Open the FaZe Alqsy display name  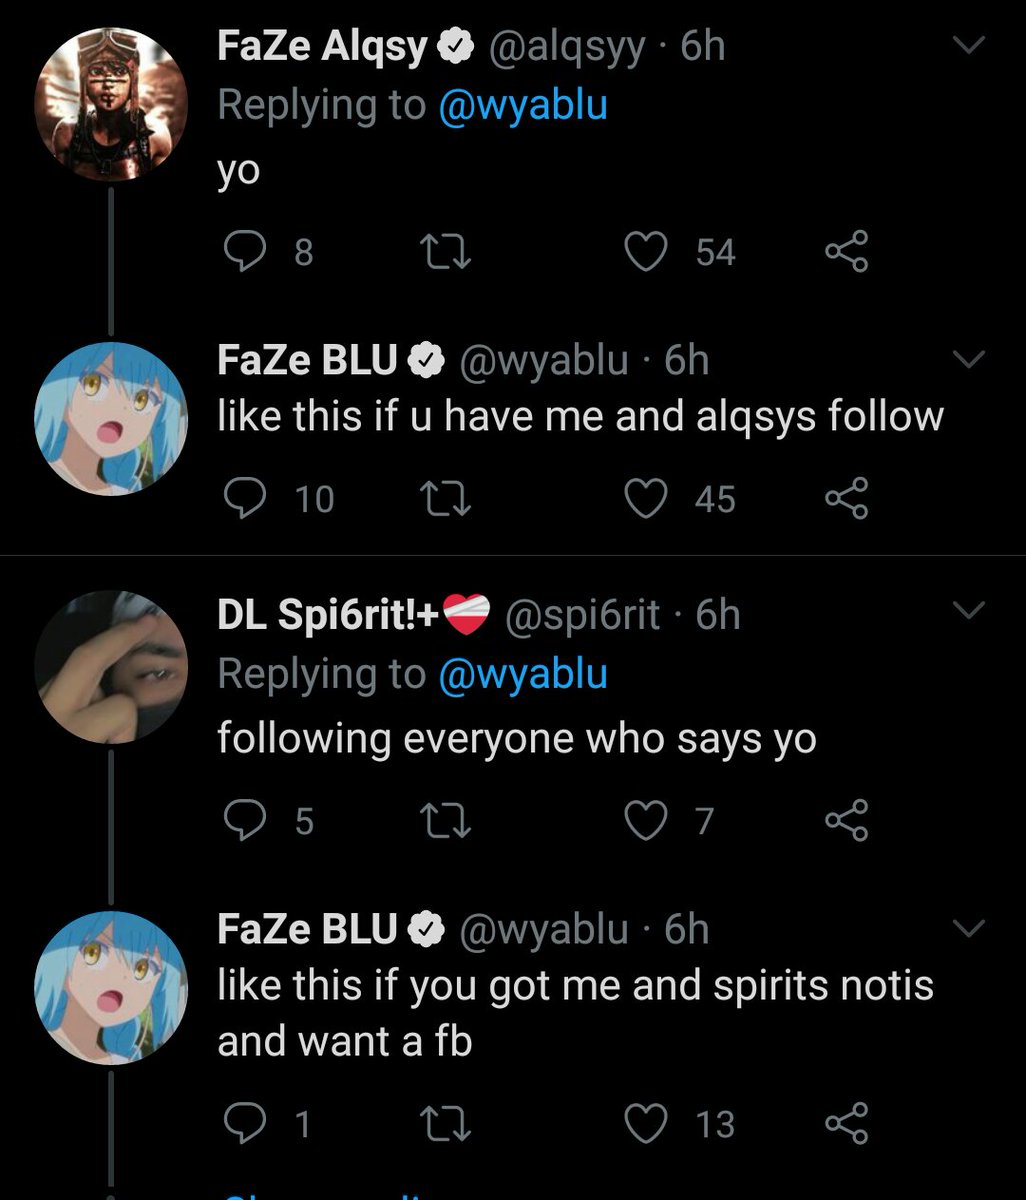[322, 47]
